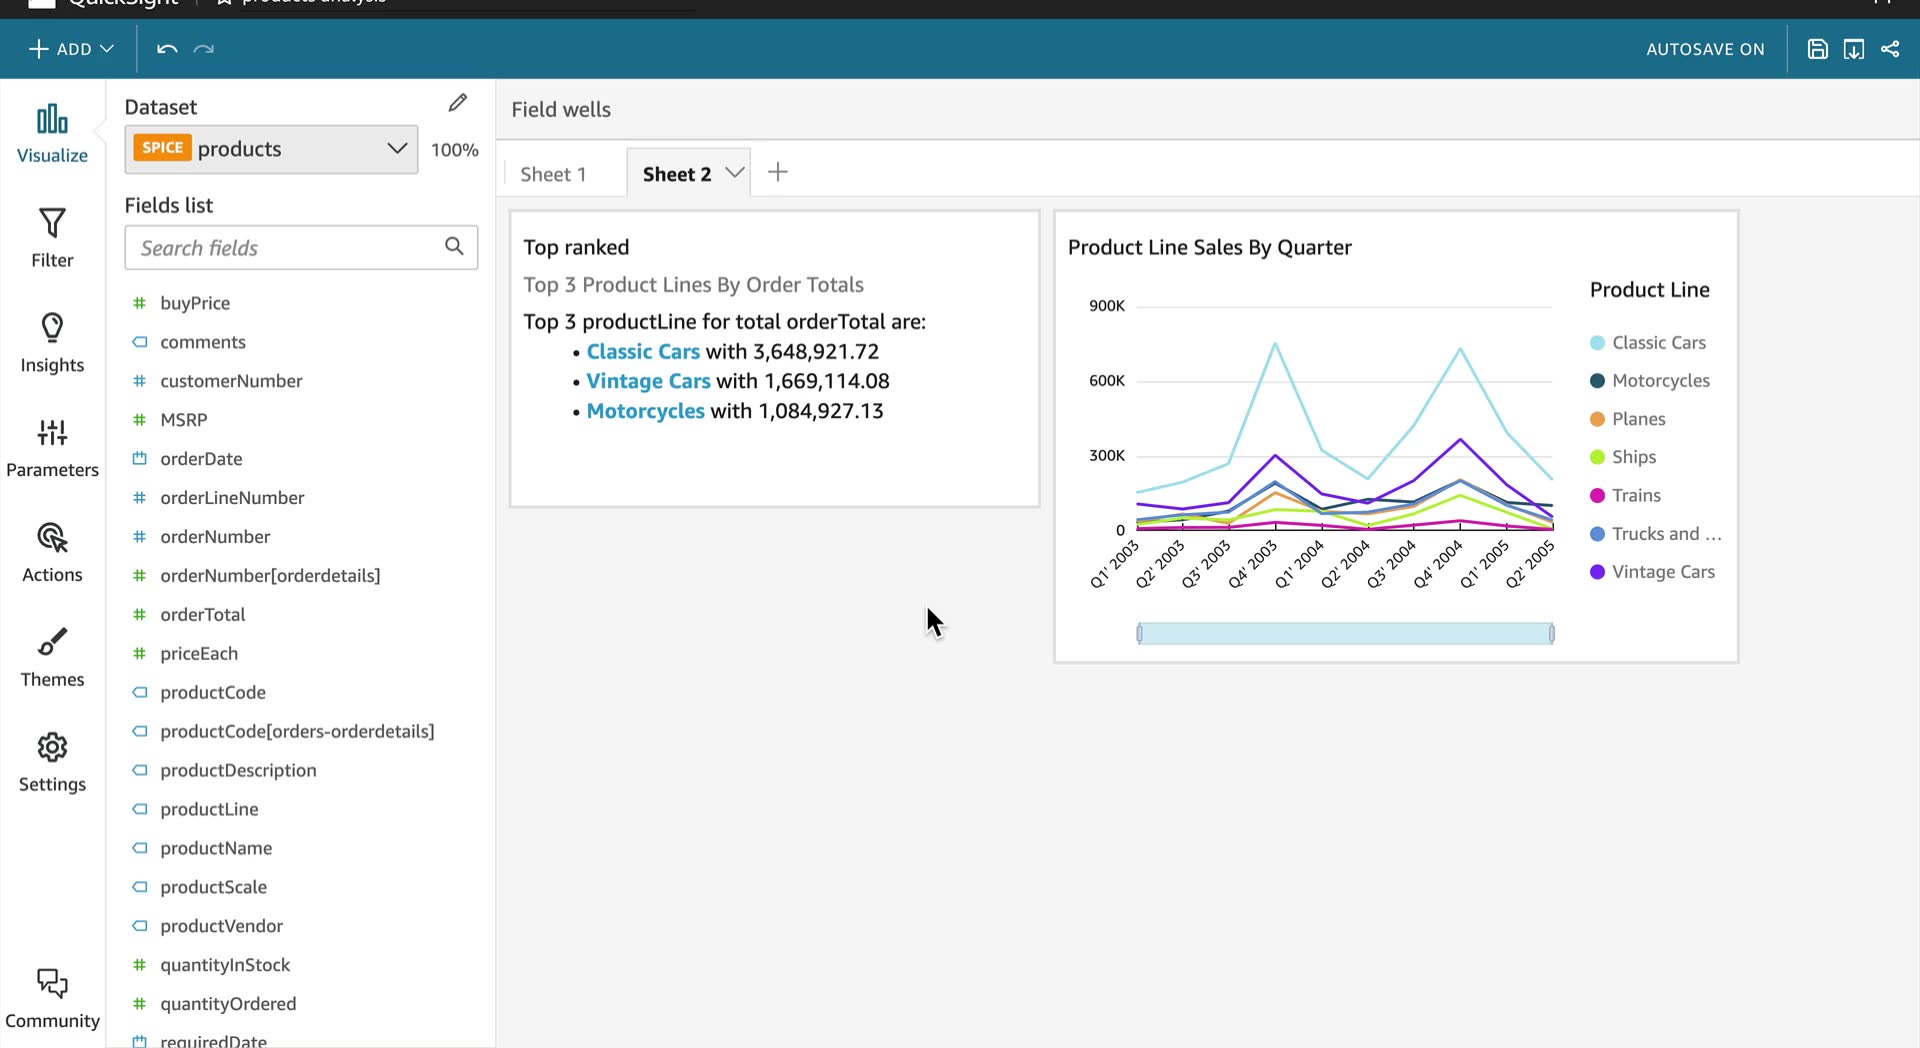Click the AUTOSAVE ON toggle text
This screenshot has width=1920, height=1048.
pyautogui.click(x=1705, y=49)
